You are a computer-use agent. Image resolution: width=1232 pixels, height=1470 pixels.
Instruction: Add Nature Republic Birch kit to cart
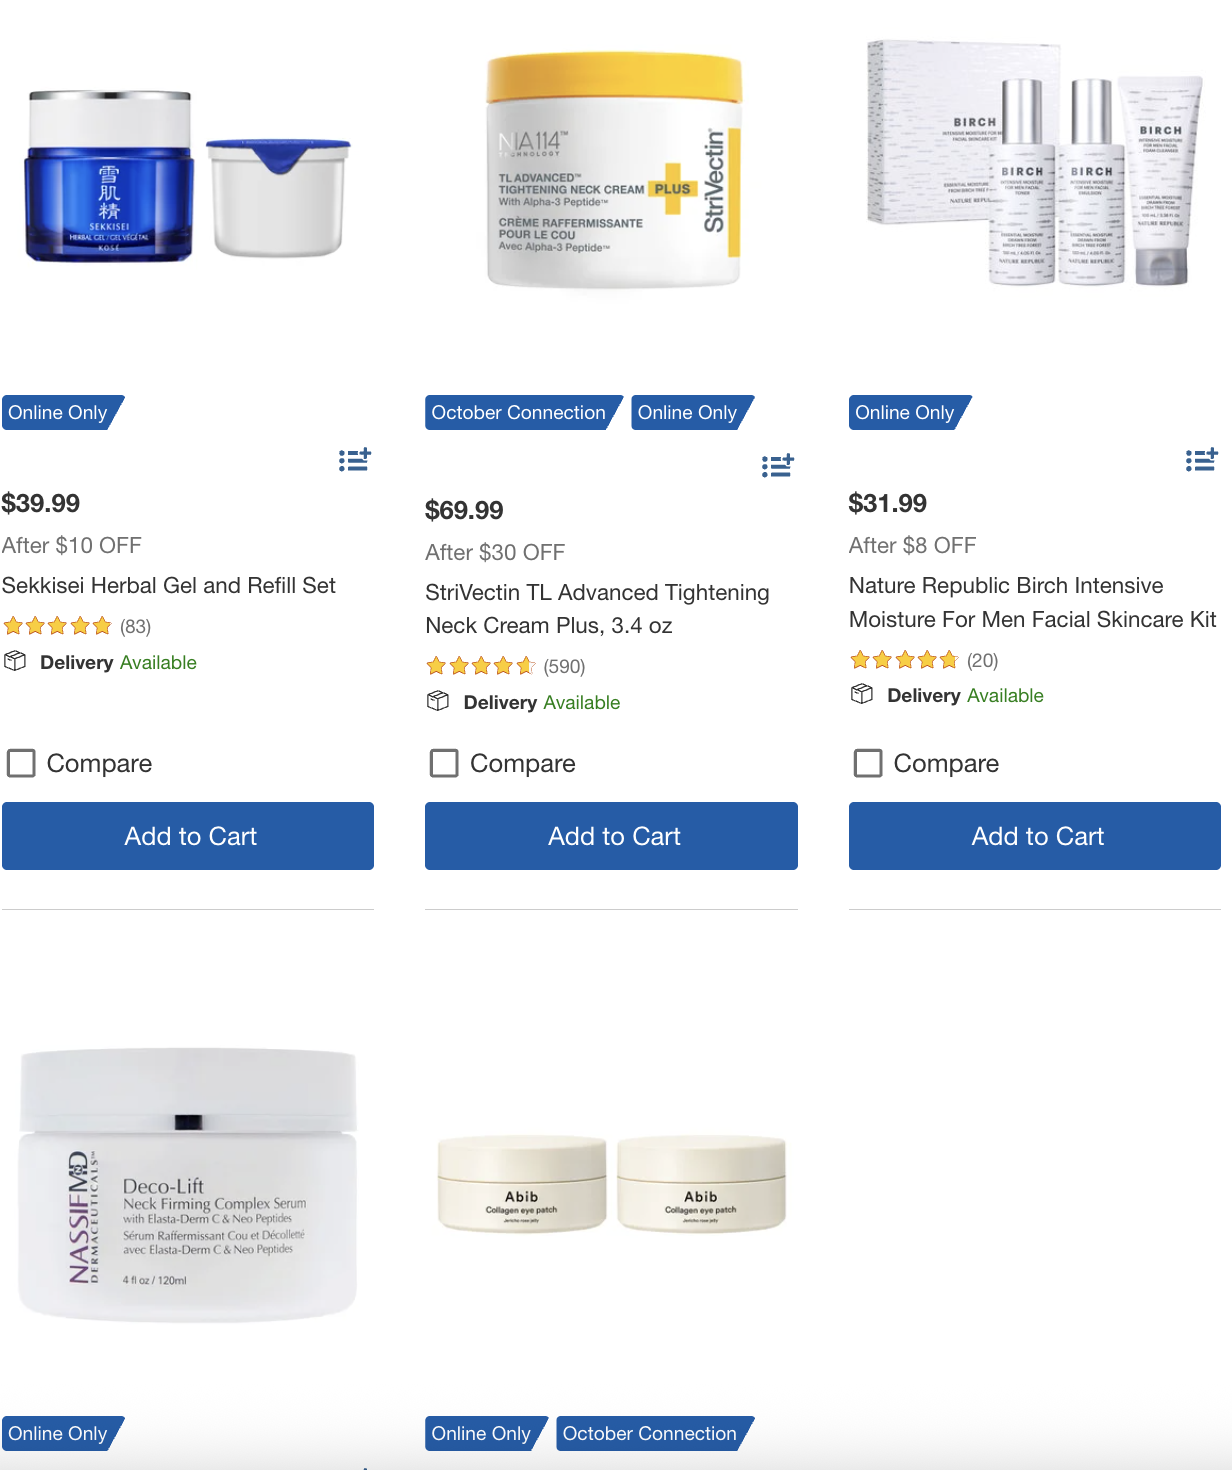coord(1035,836)
